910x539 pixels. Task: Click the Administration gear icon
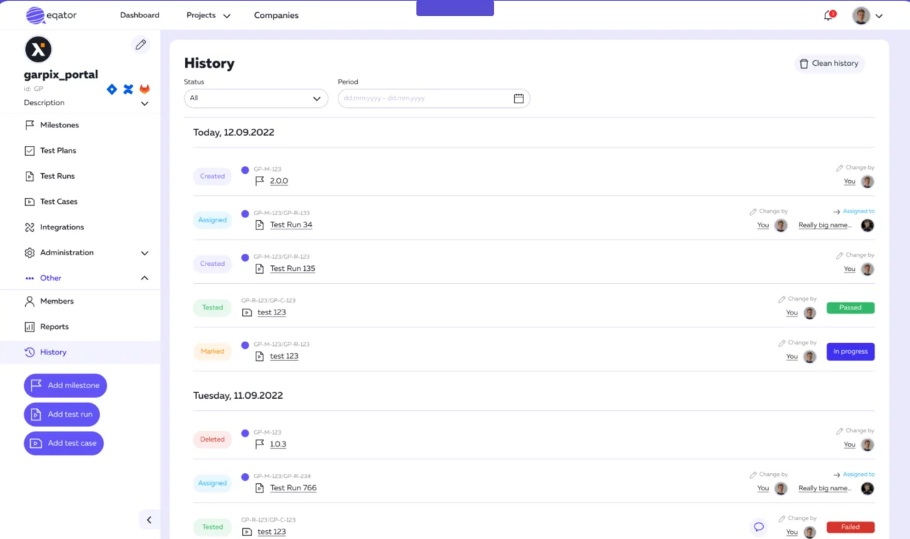[x=30, y=252]
